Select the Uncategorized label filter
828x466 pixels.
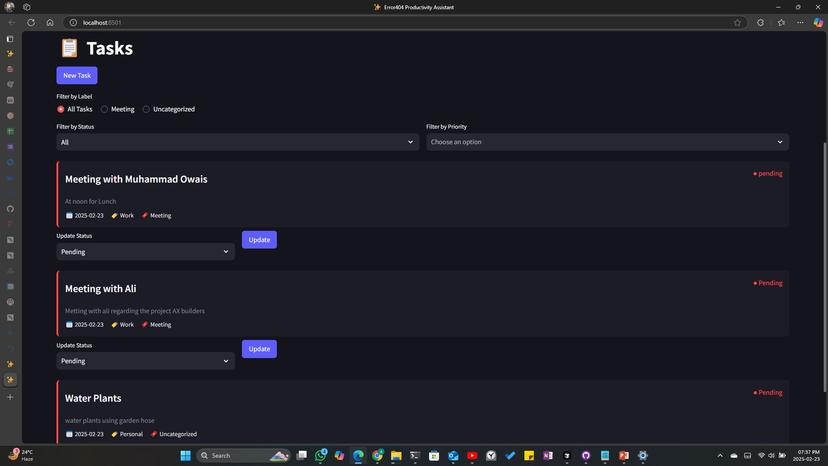pos(147,109)
